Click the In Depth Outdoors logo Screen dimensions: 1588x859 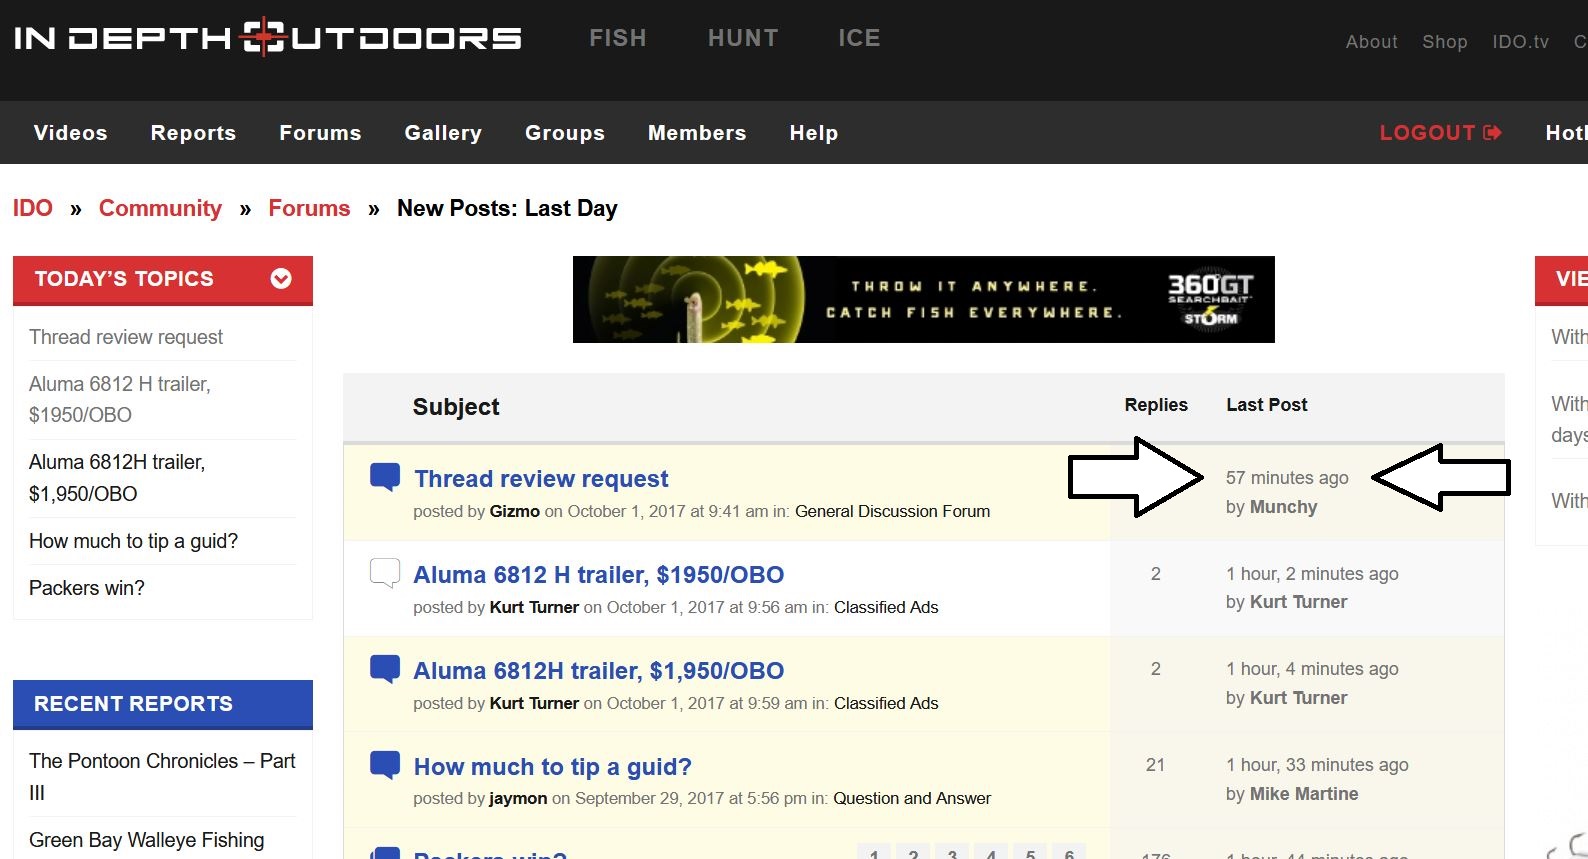coord(267,38)
